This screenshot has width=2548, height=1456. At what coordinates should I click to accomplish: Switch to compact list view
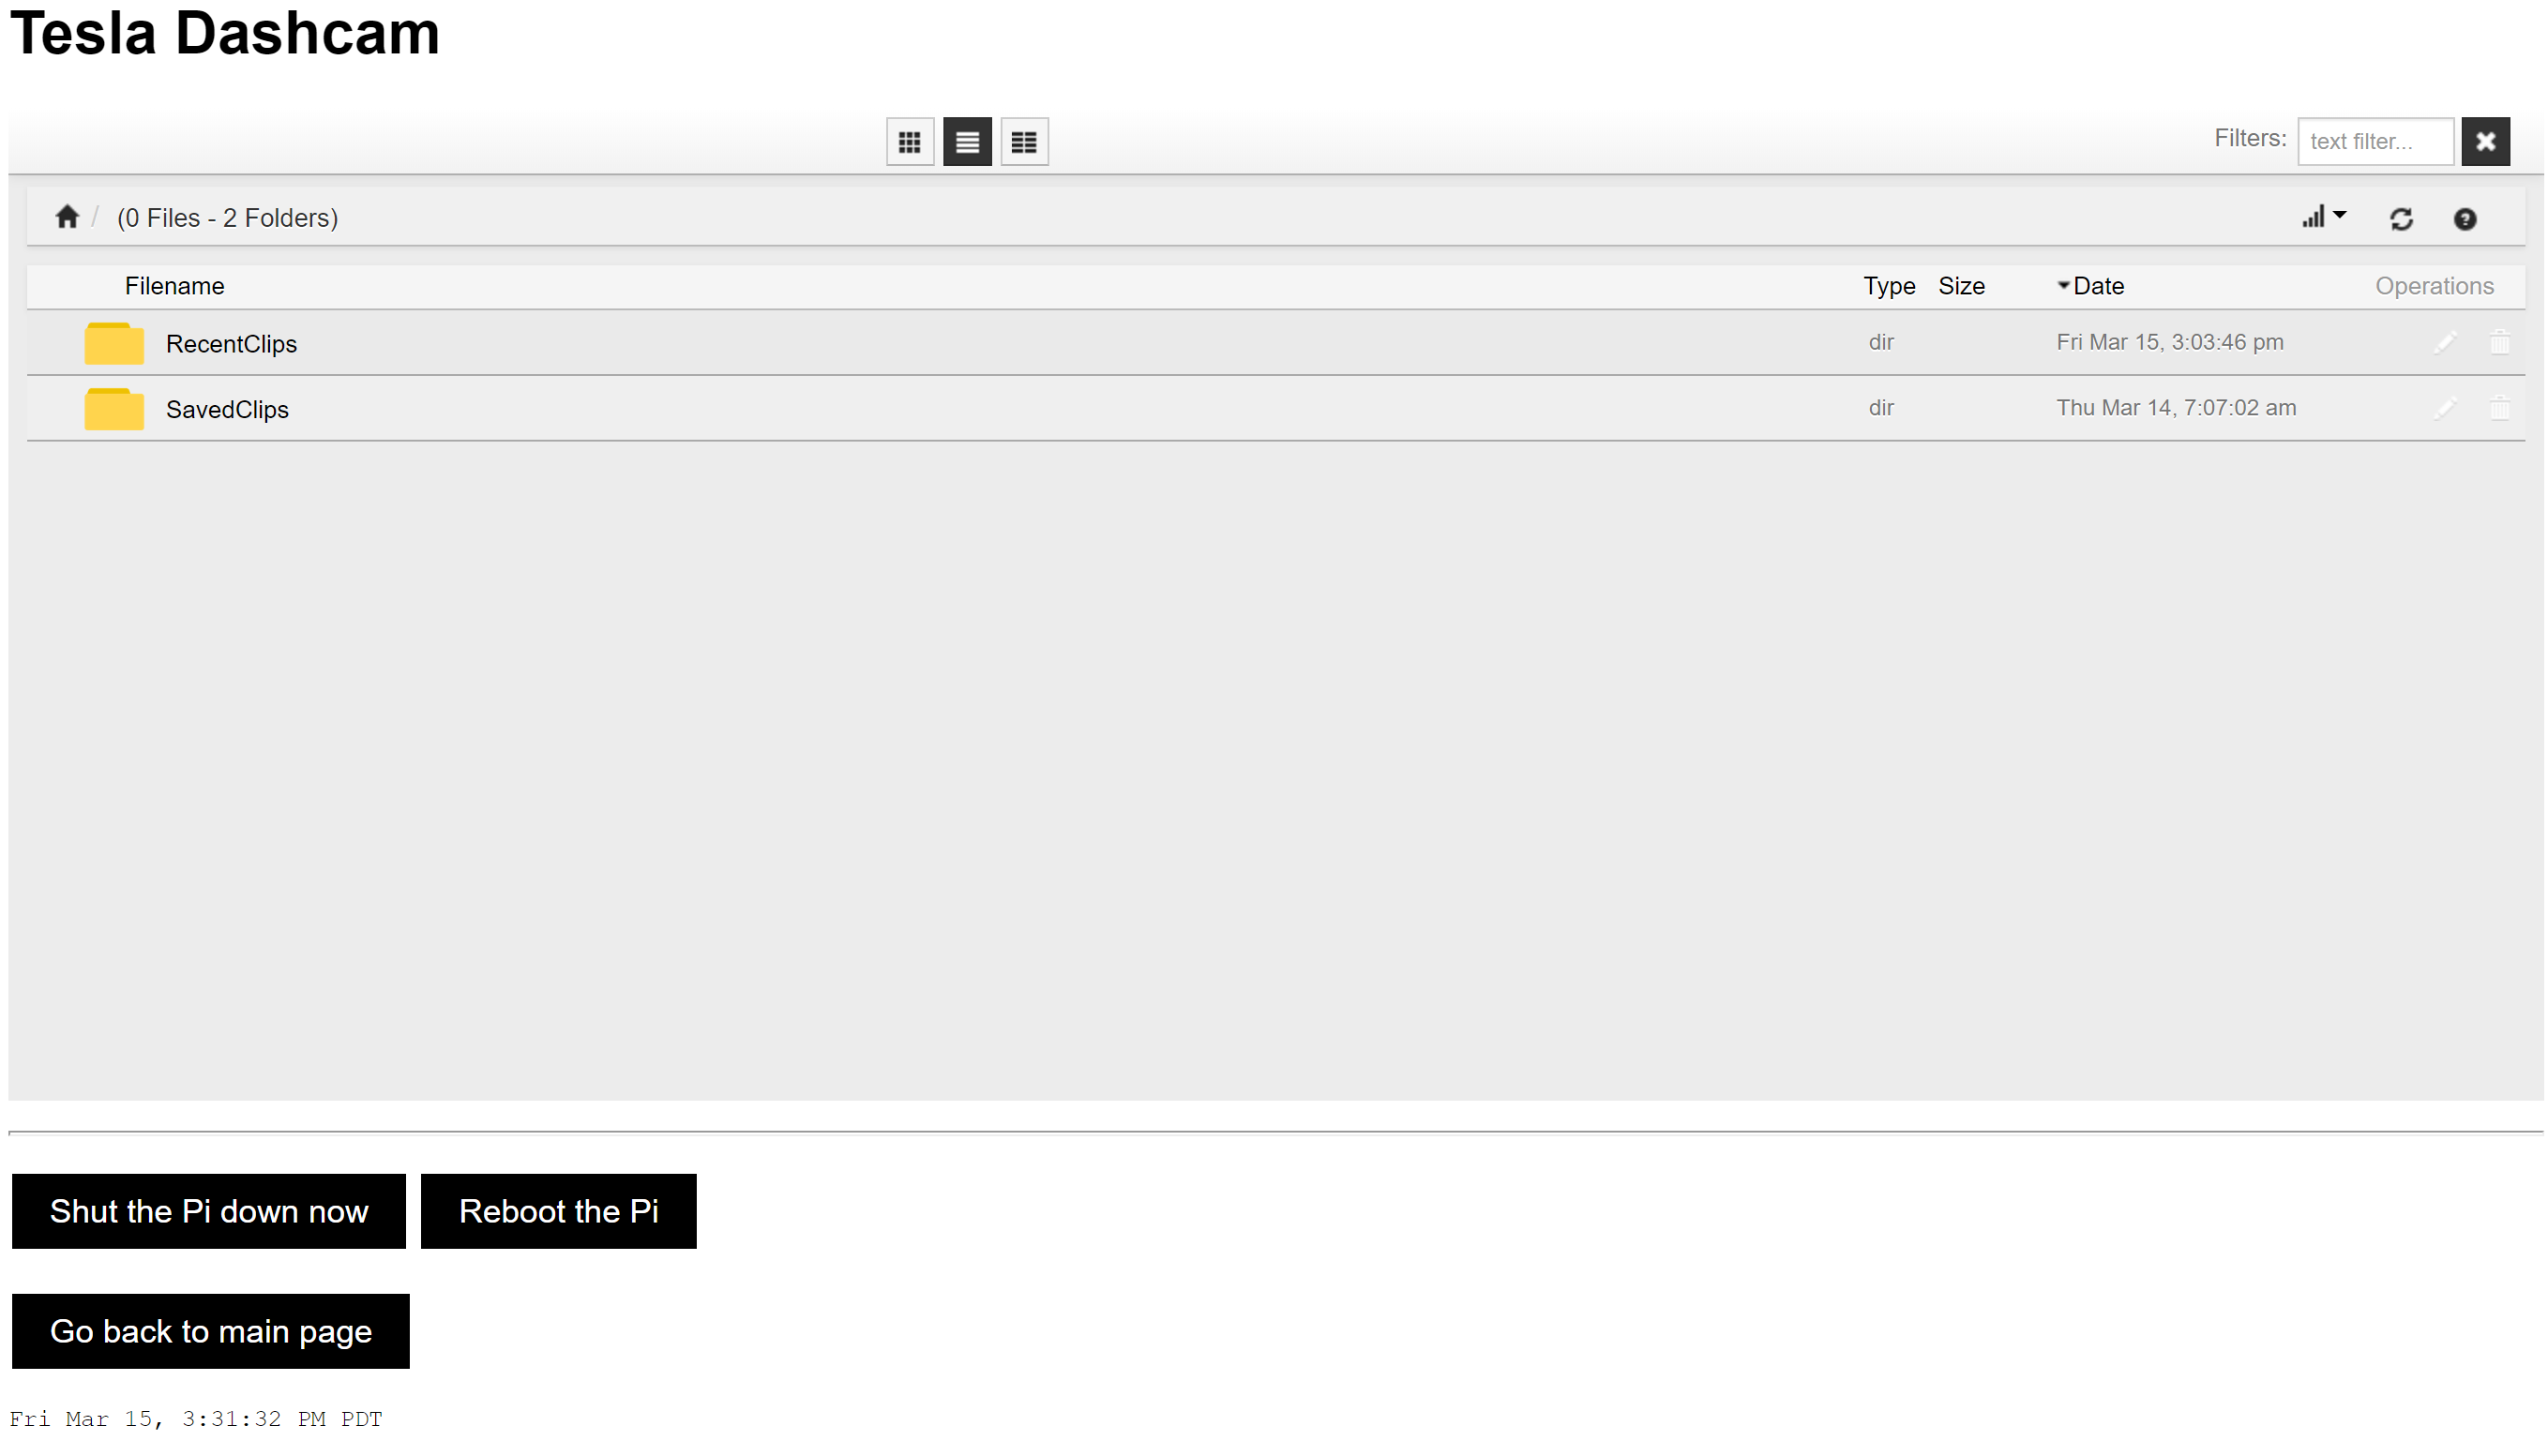pyautogui.click(x=1024, y=140)
